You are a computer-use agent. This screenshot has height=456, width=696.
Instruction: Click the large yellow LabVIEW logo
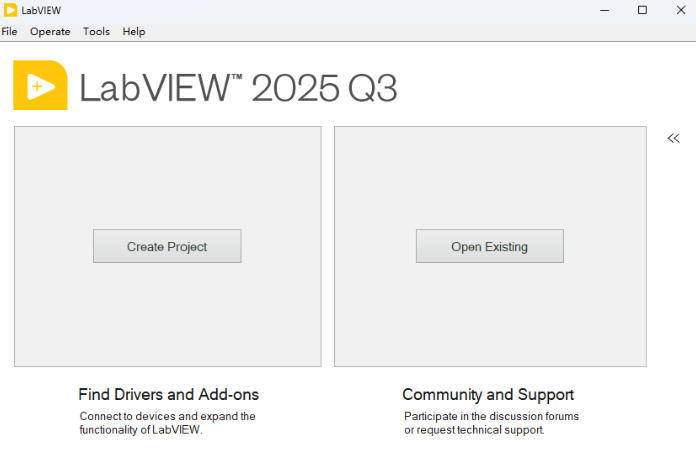(x=40, y=86)
